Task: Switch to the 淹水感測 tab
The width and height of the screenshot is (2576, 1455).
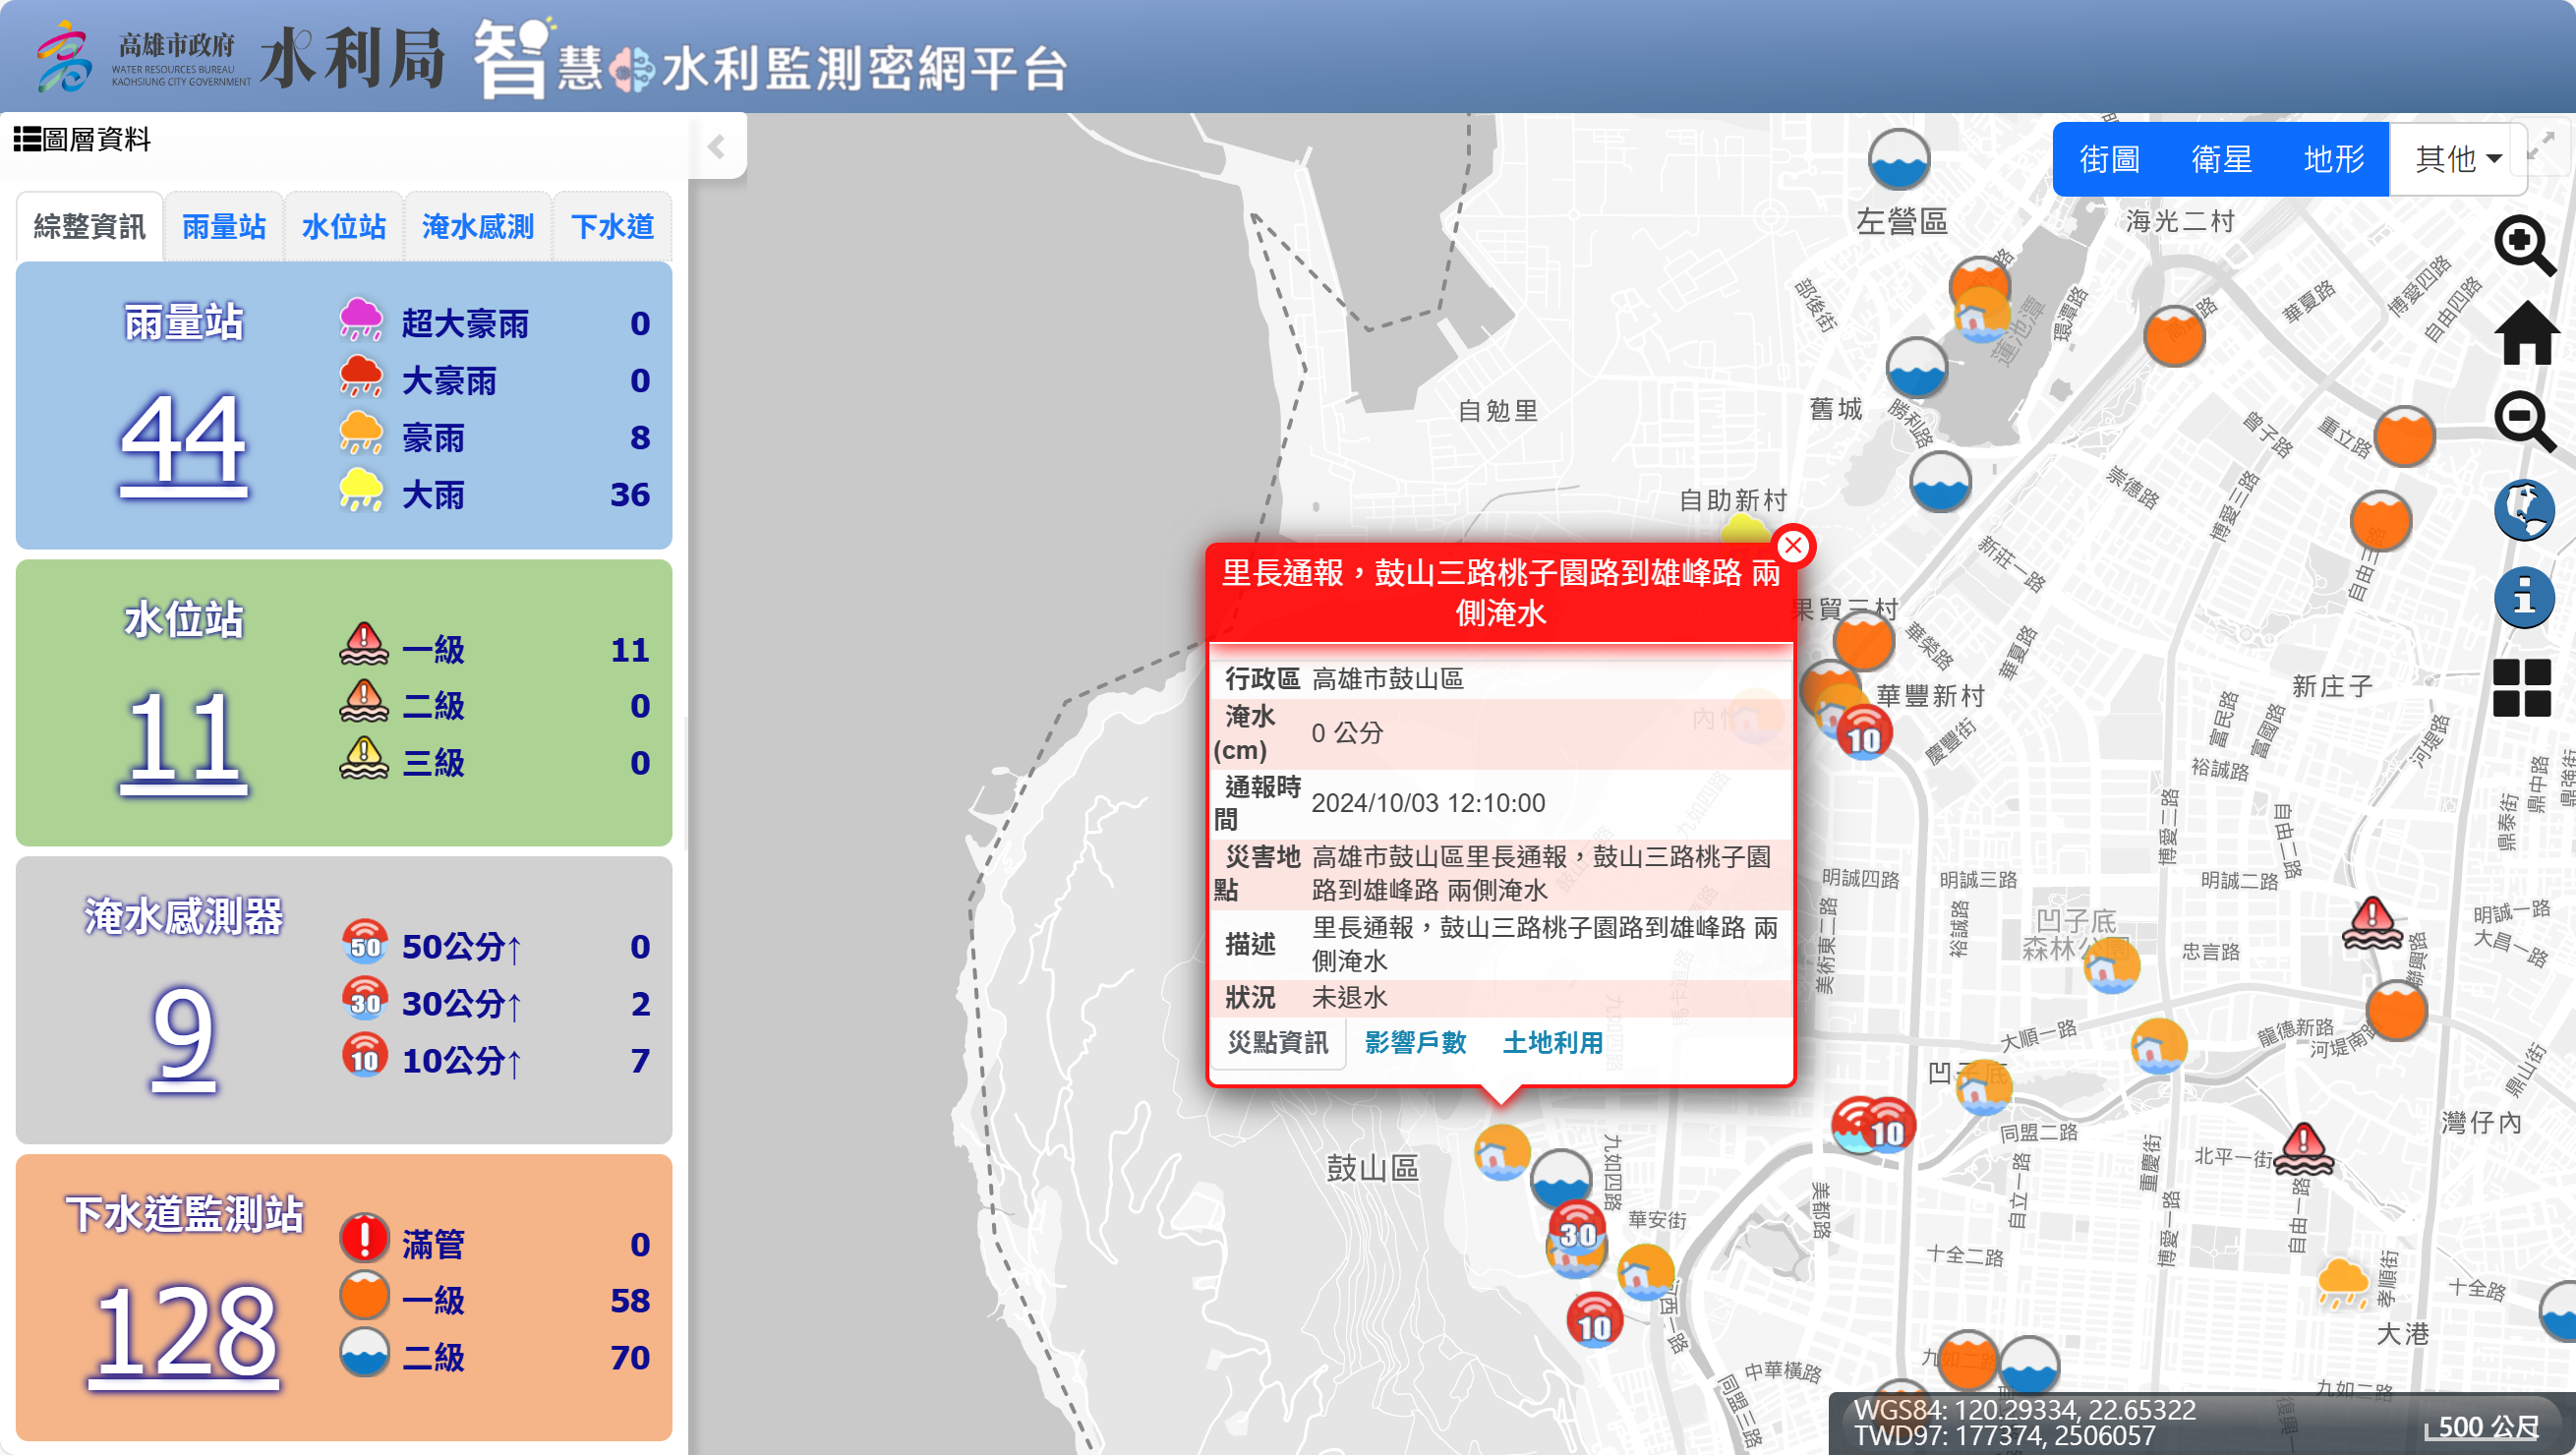Action: click(x=477, y=227)
